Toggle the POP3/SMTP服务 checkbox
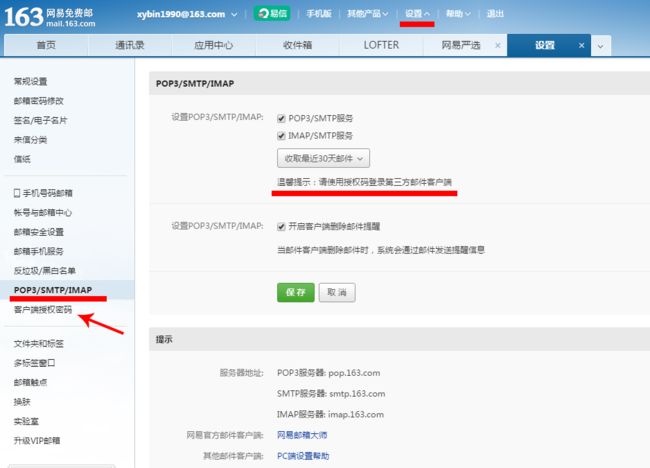 click(281, 119)
